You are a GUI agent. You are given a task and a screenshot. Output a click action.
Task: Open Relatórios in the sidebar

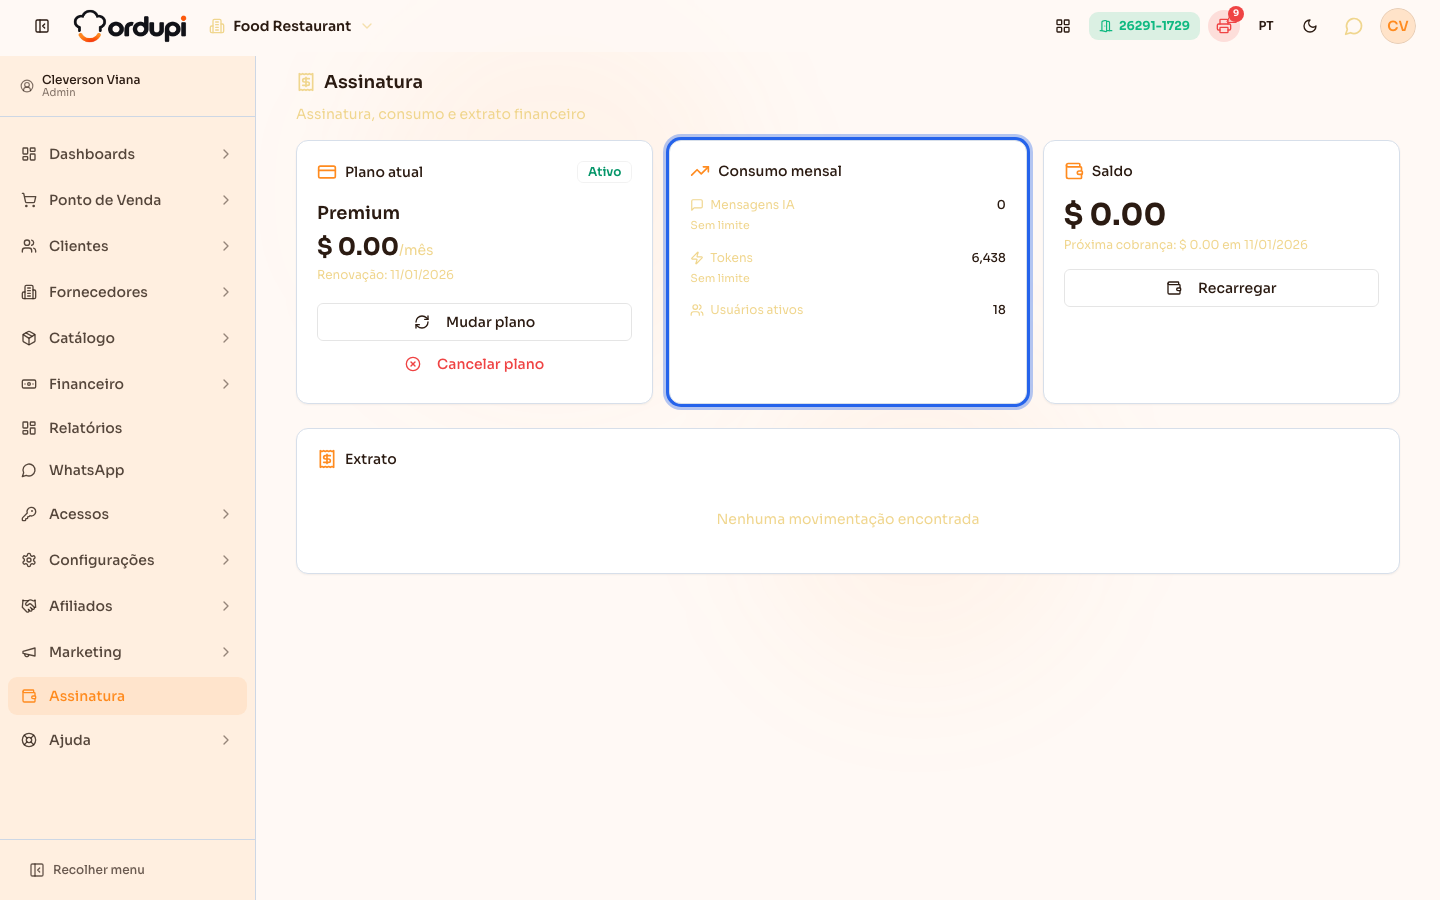[x=127, y=428]
